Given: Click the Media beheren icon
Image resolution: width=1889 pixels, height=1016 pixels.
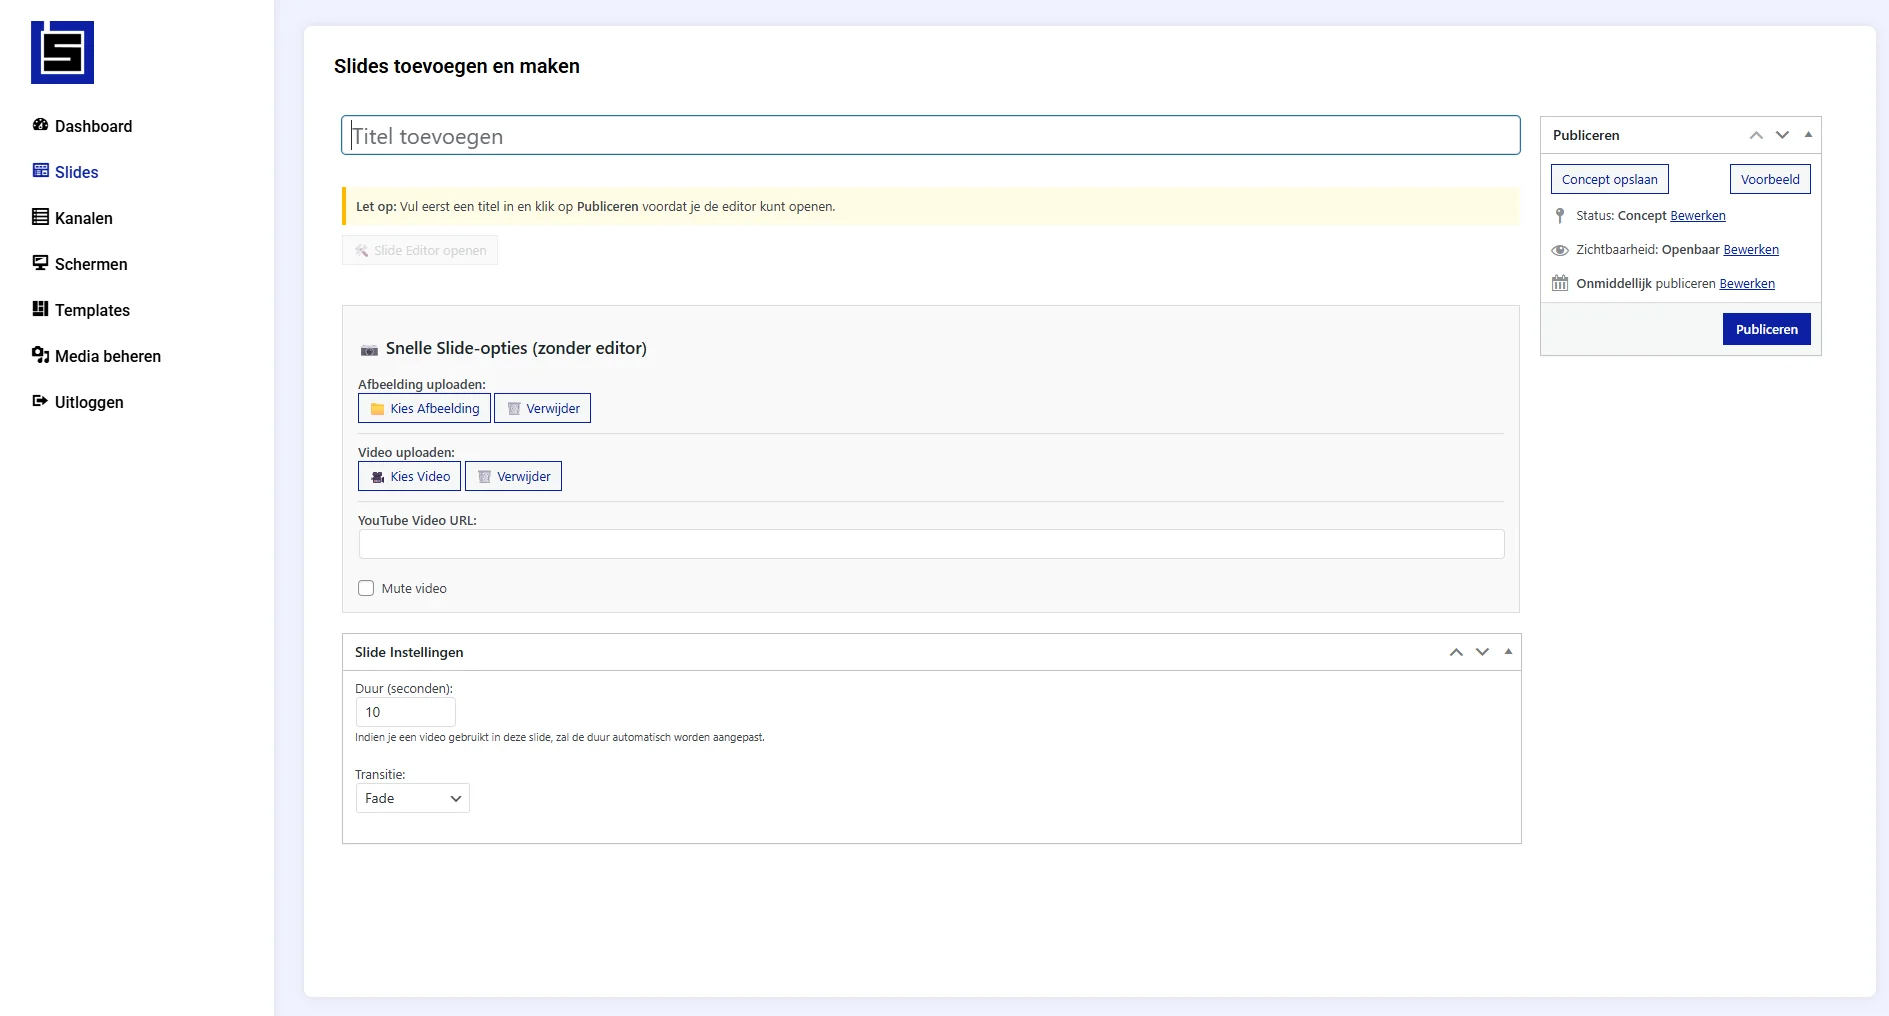Looking at the screenshot, I should (x=40, y=355).
